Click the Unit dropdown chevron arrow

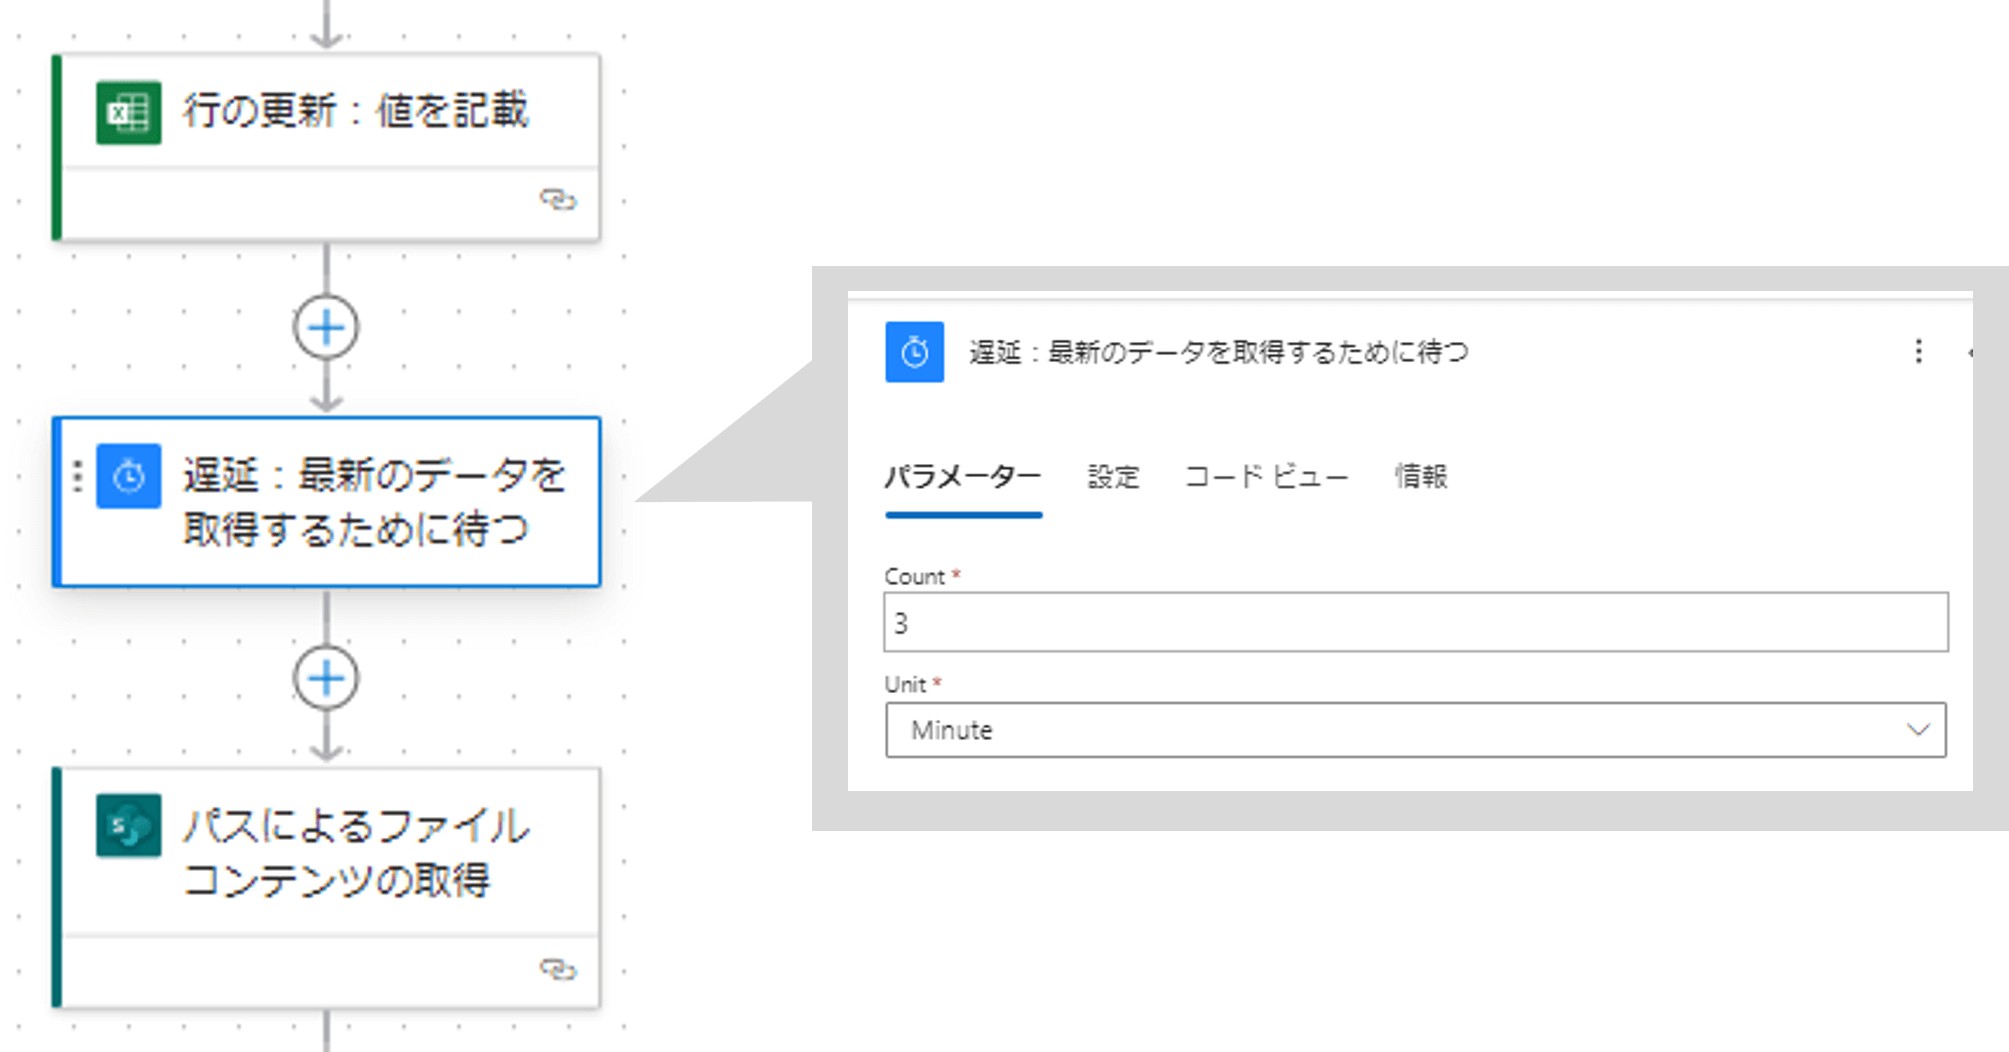(x=1917, y=730)
